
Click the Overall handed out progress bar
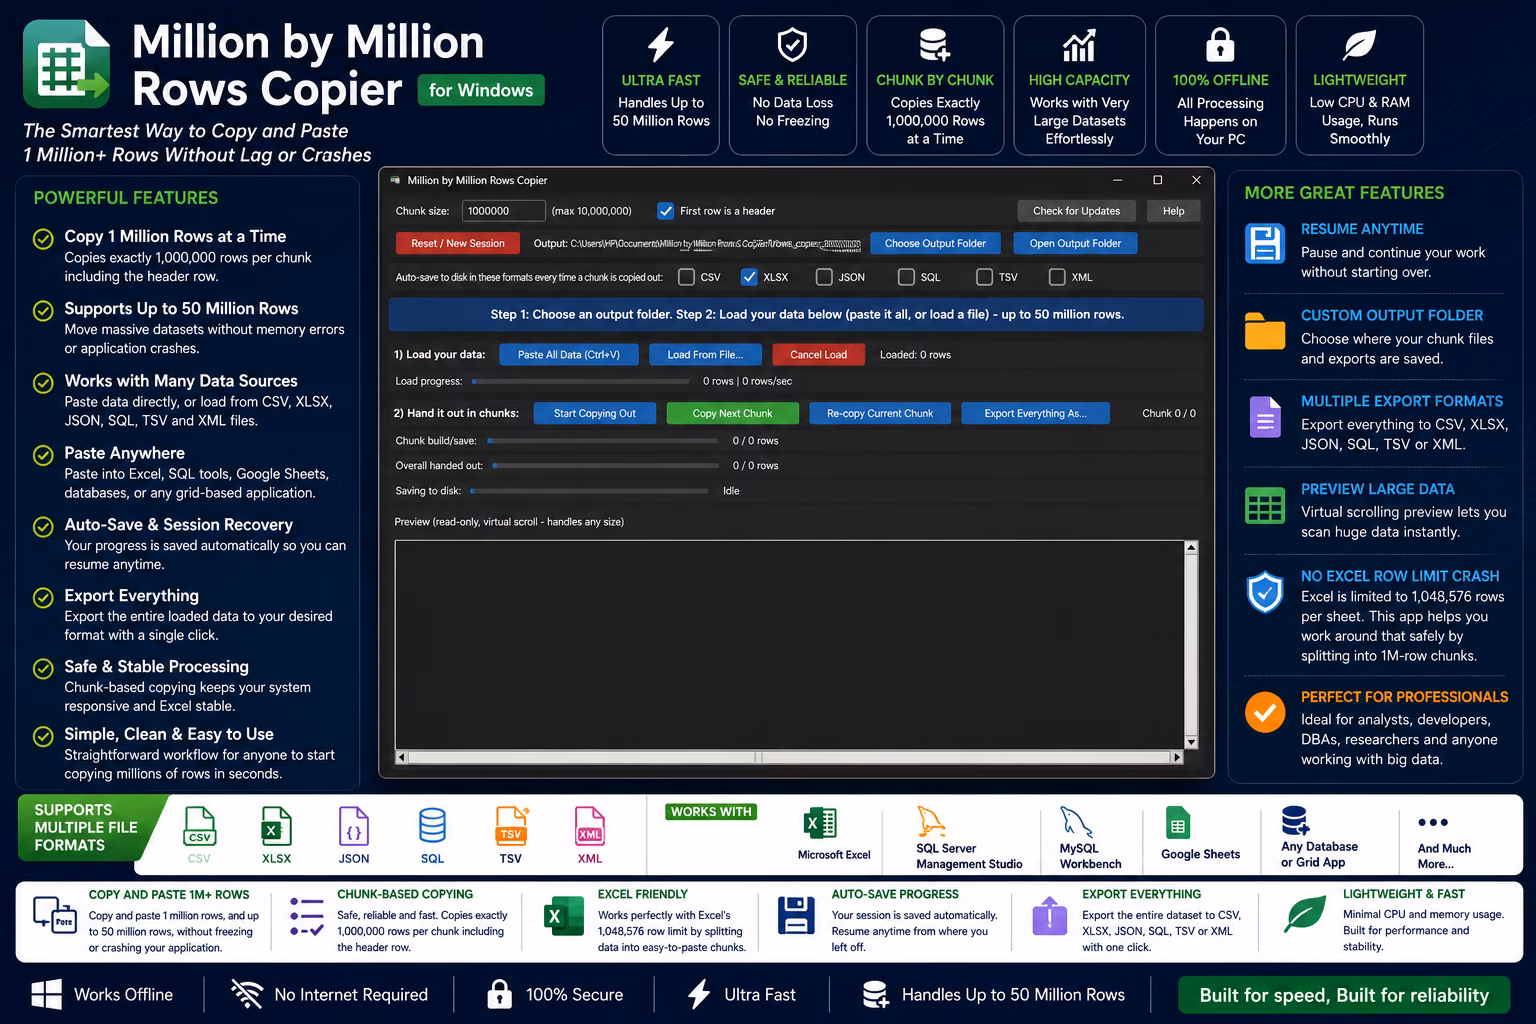(605, 466)
